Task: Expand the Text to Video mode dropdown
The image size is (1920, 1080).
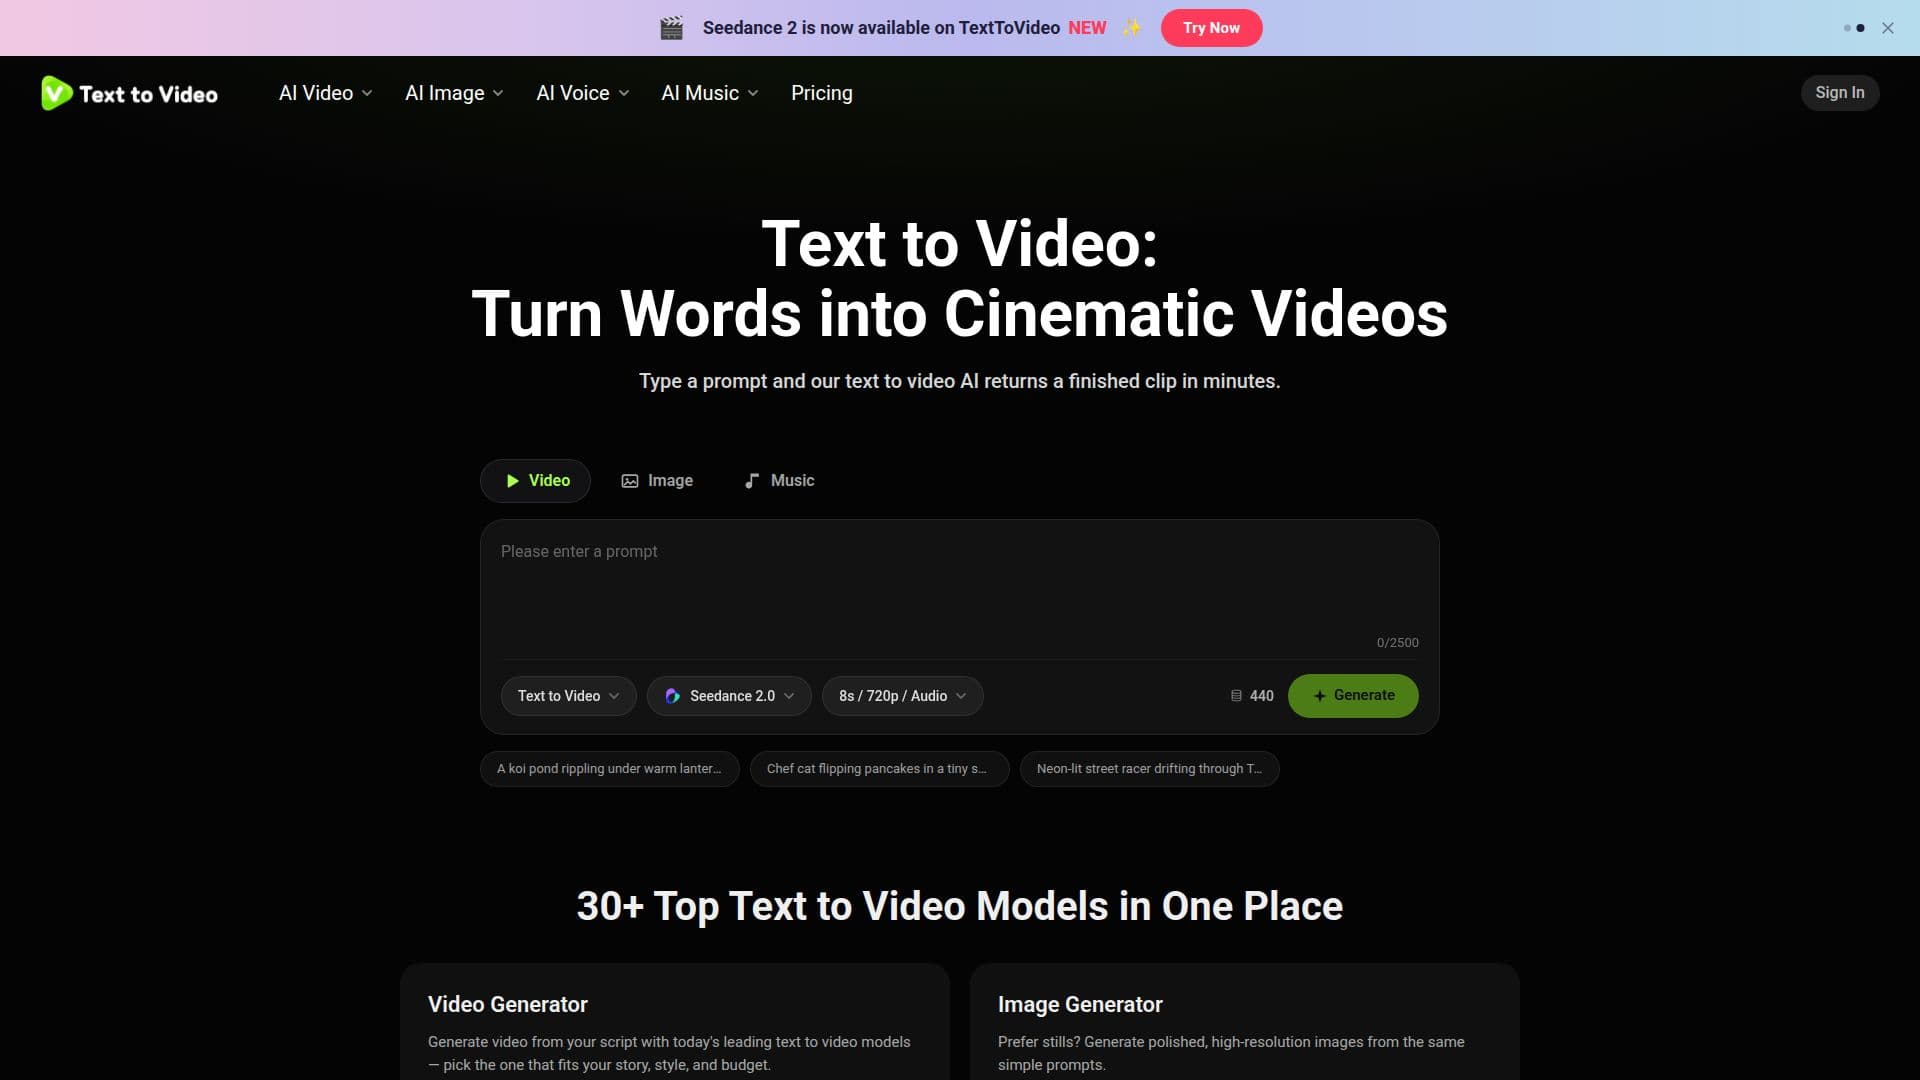Action: click(568, 696)
